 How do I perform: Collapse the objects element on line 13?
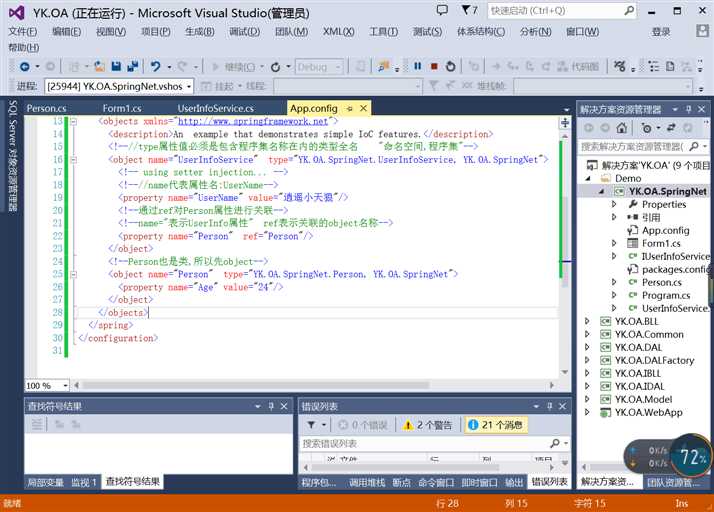(x=73, y=122)
